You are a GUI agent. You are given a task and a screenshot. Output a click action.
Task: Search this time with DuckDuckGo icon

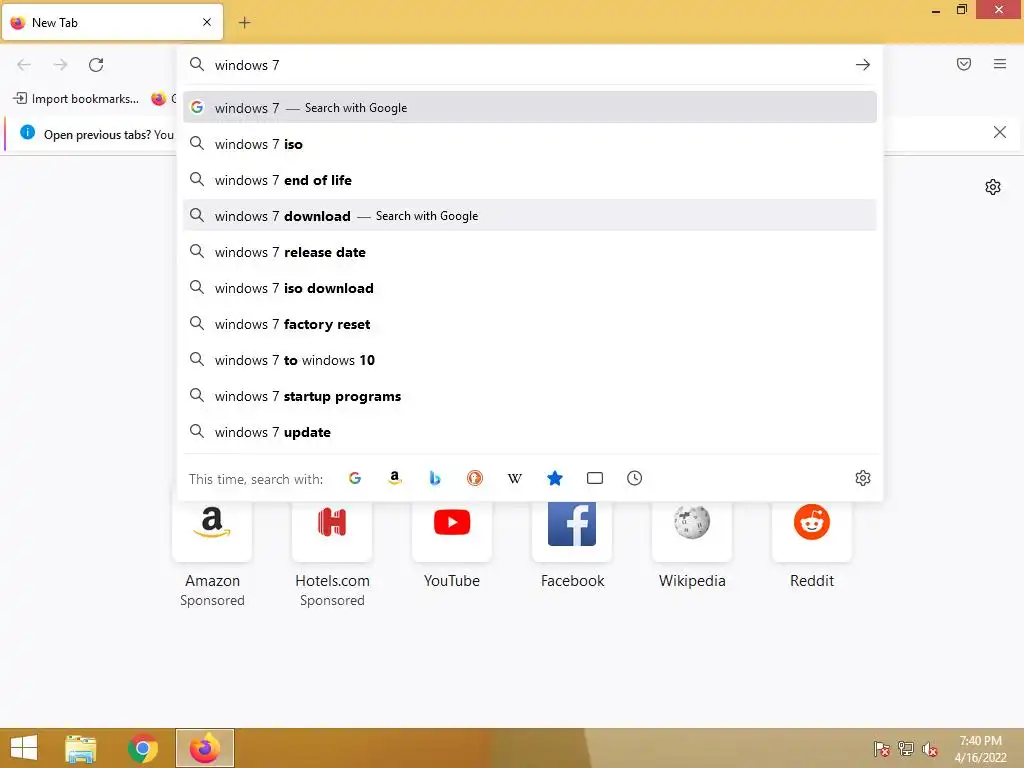pyautogui.click(x=475, y=478)
